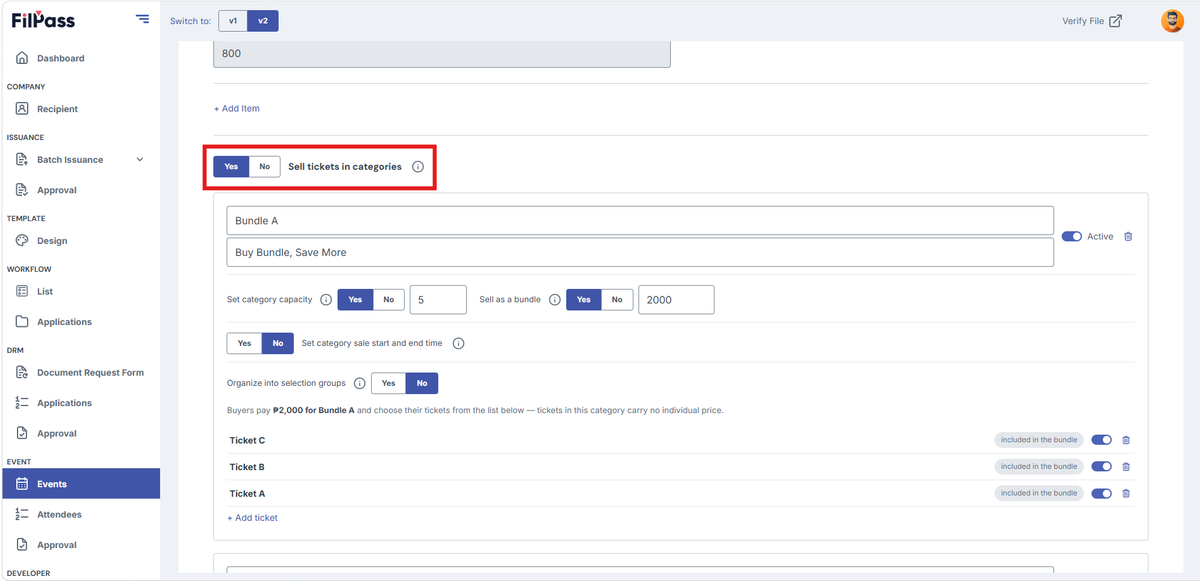Click the Workflow List icon
The width and height of the screenshot is (1200, 581).
[x=22, y=291]
